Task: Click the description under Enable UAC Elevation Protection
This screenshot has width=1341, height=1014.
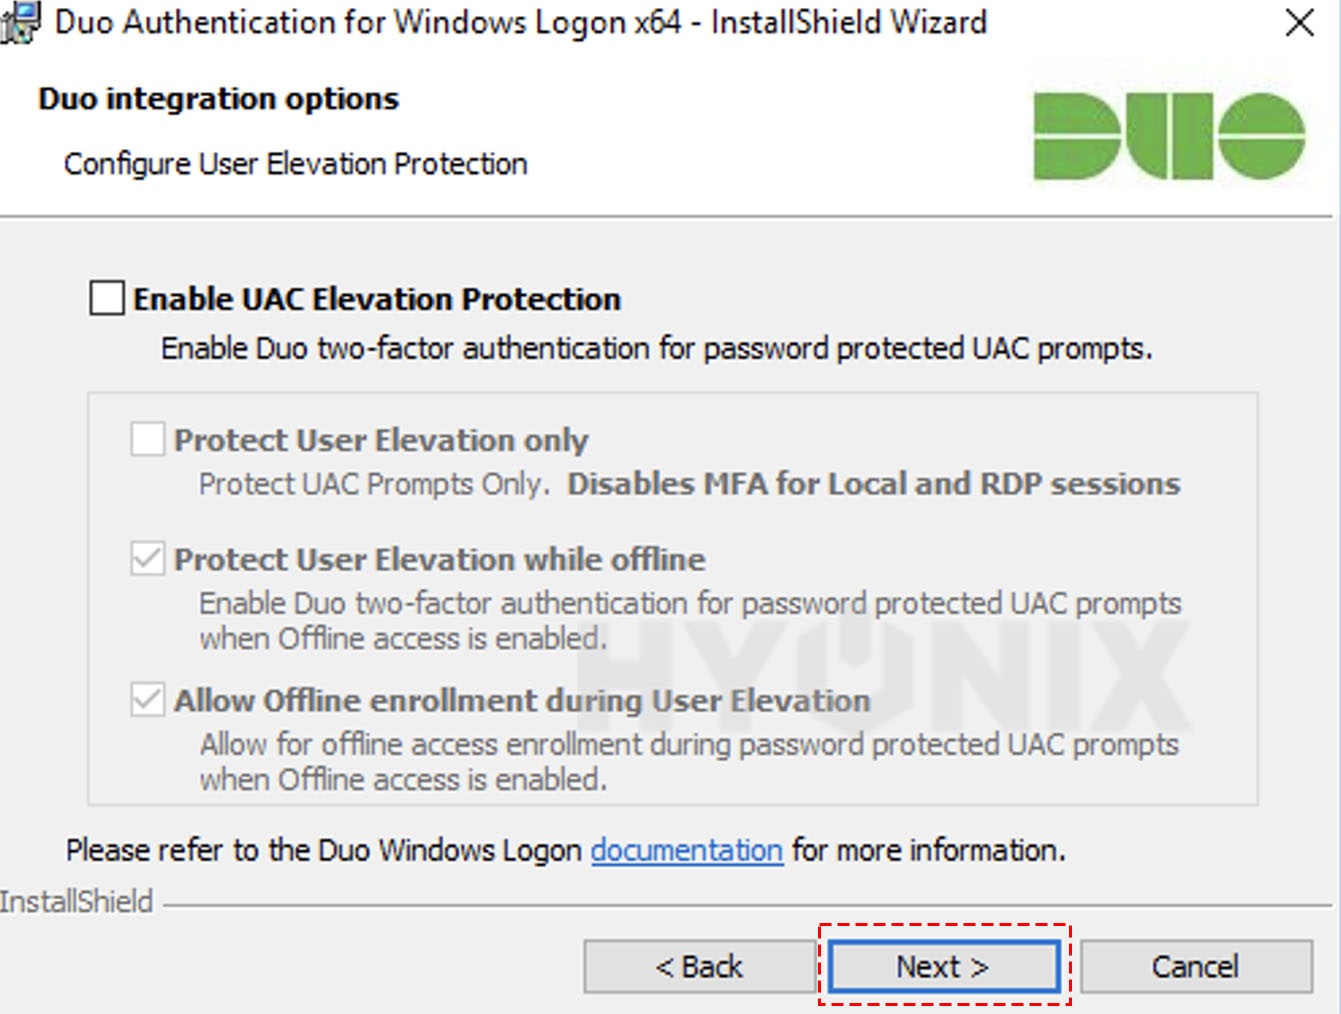Action: coord(656,349)
